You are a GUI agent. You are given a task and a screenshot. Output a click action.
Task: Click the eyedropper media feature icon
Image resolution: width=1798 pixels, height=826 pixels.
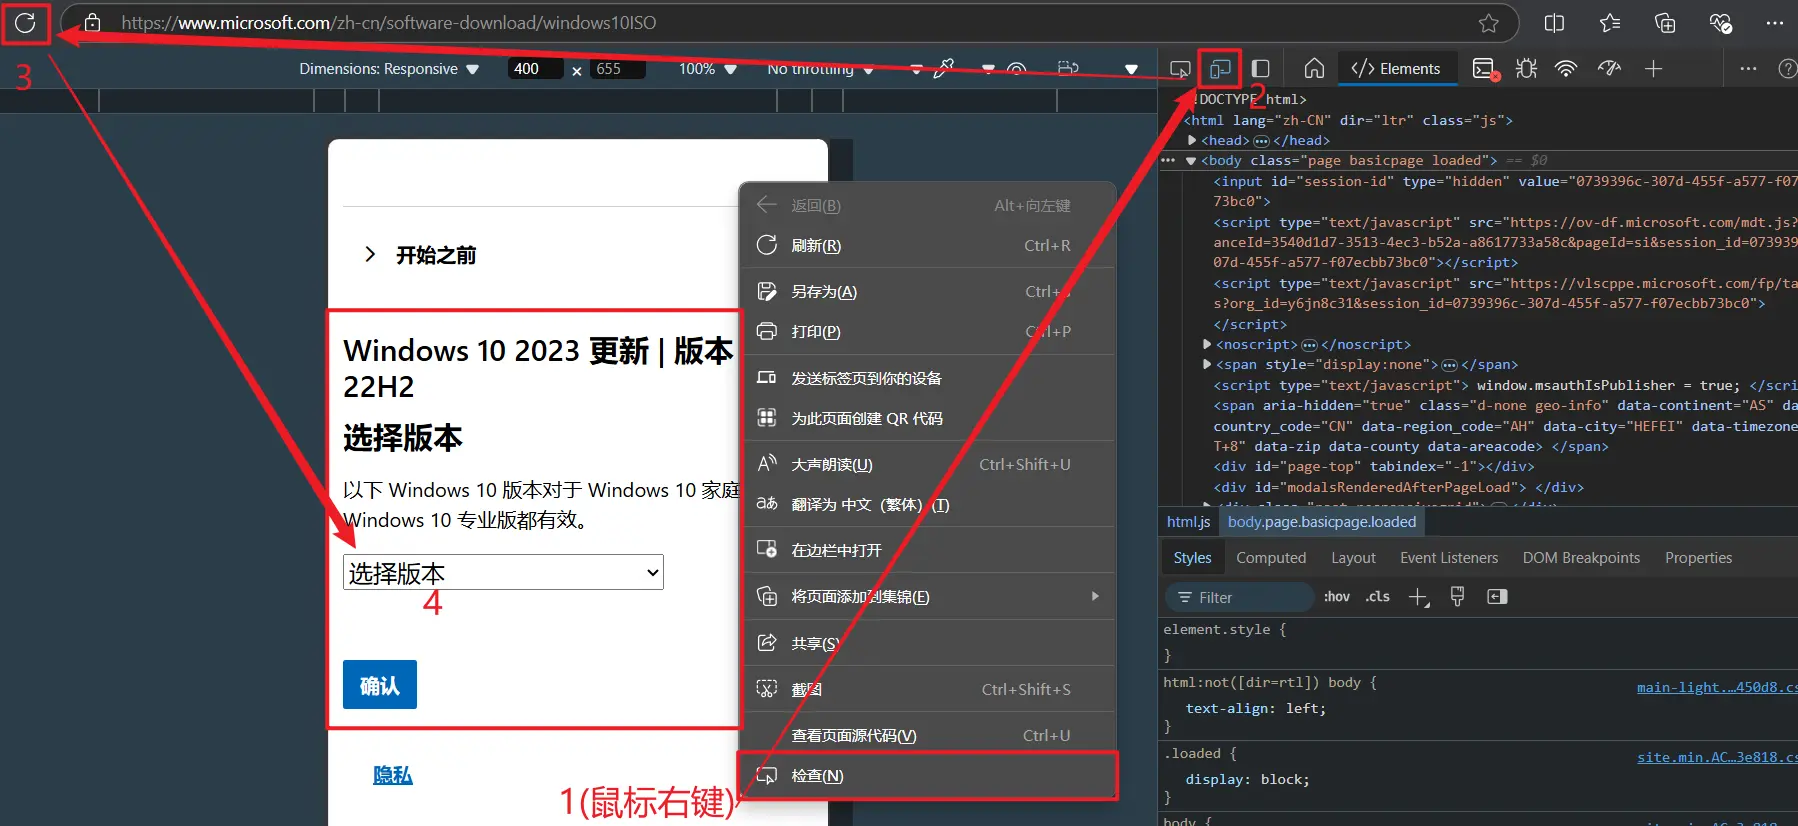pos(943,68)
